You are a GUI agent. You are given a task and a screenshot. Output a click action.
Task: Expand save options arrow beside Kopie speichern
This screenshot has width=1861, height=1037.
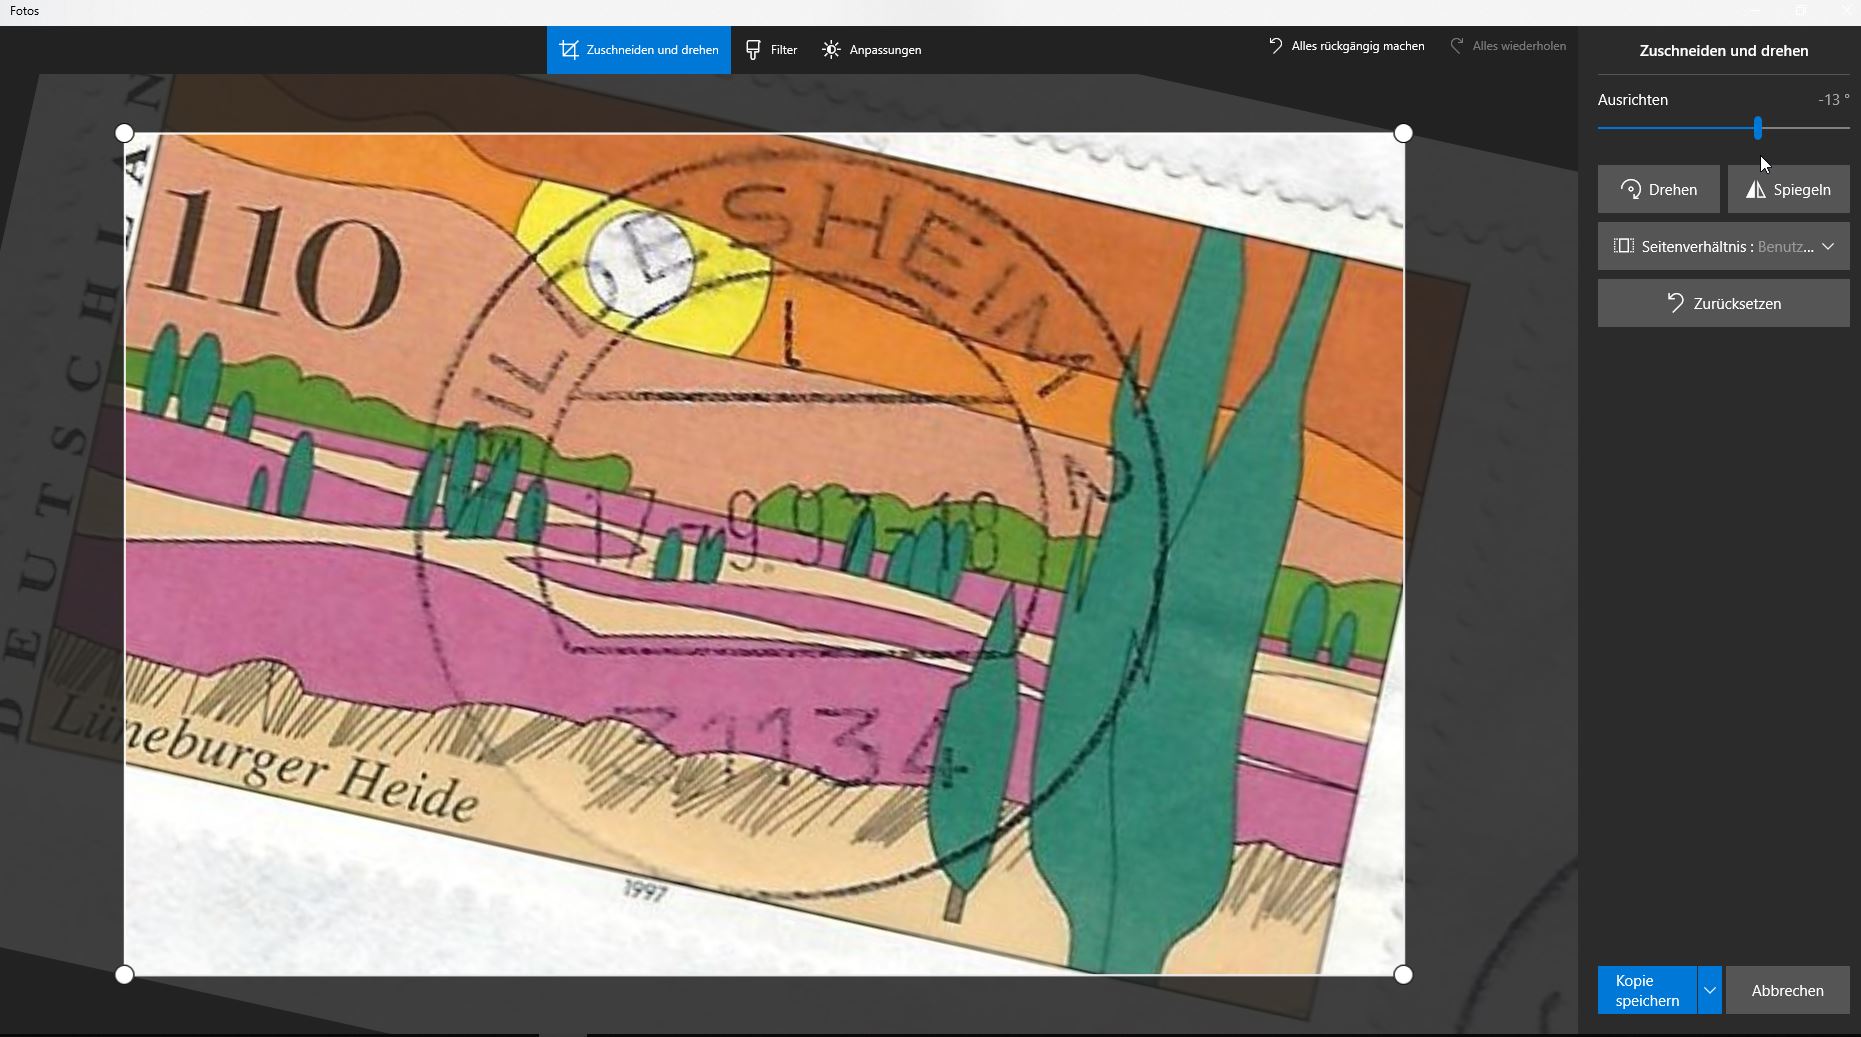[1710, 990]
